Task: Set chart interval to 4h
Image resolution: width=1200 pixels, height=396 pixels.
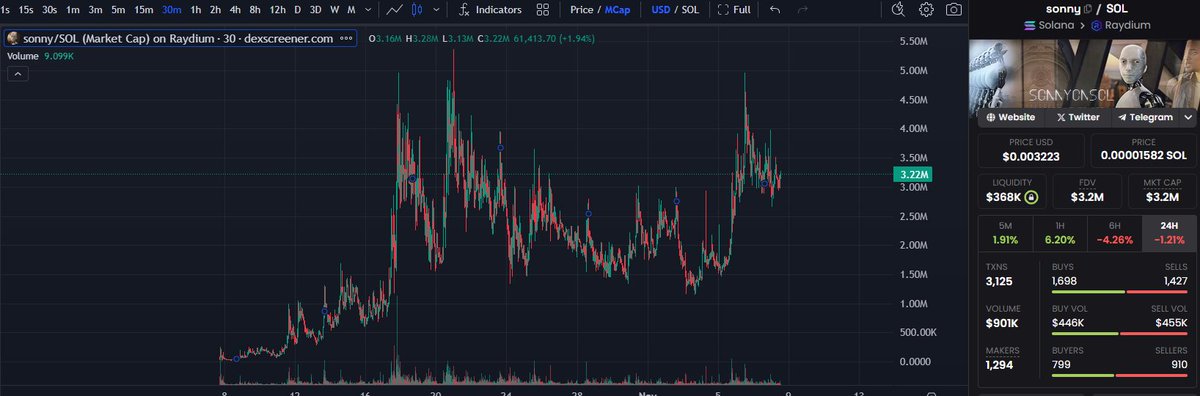Action: point(235,9)
